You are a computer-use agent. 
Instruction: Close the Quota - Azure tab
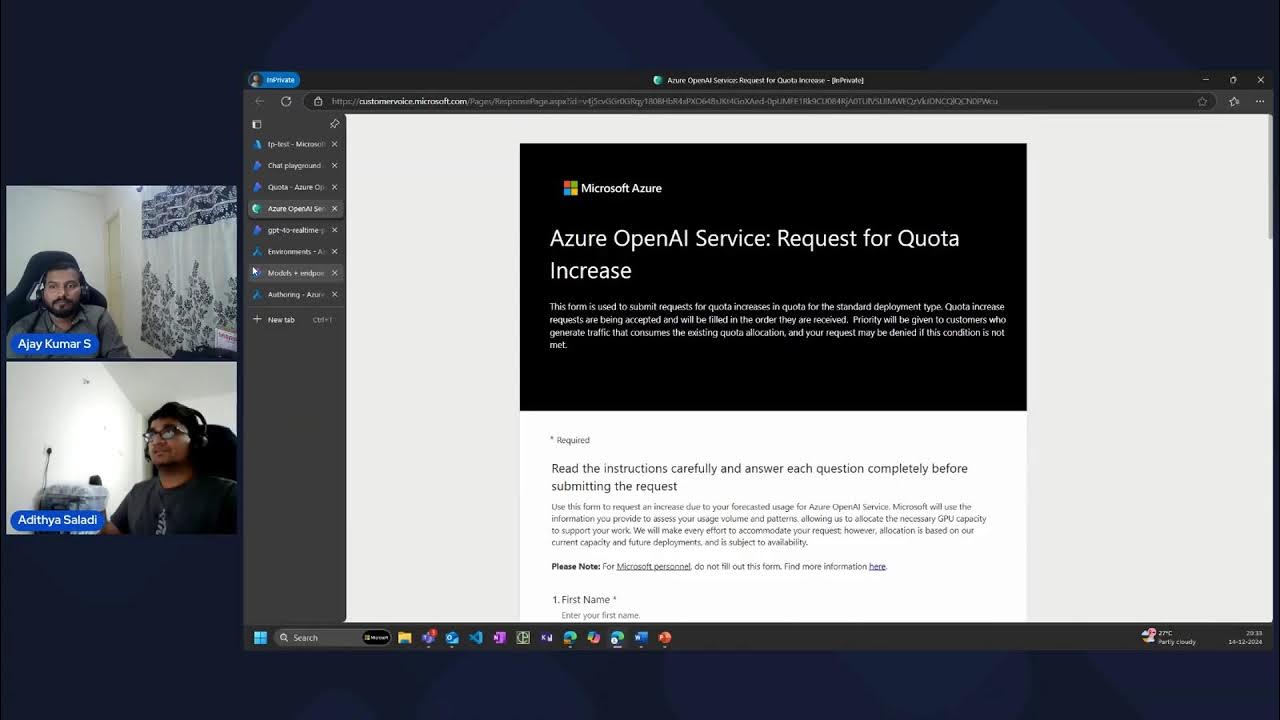click(x=334, y=187)
